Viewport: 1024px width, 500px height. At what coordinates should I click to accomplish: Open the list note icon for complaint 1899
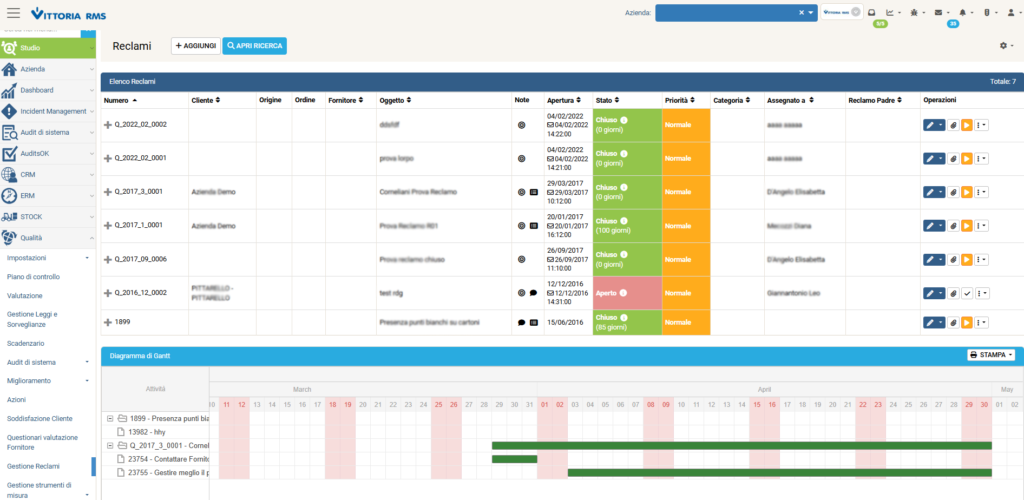coord(534,322)
